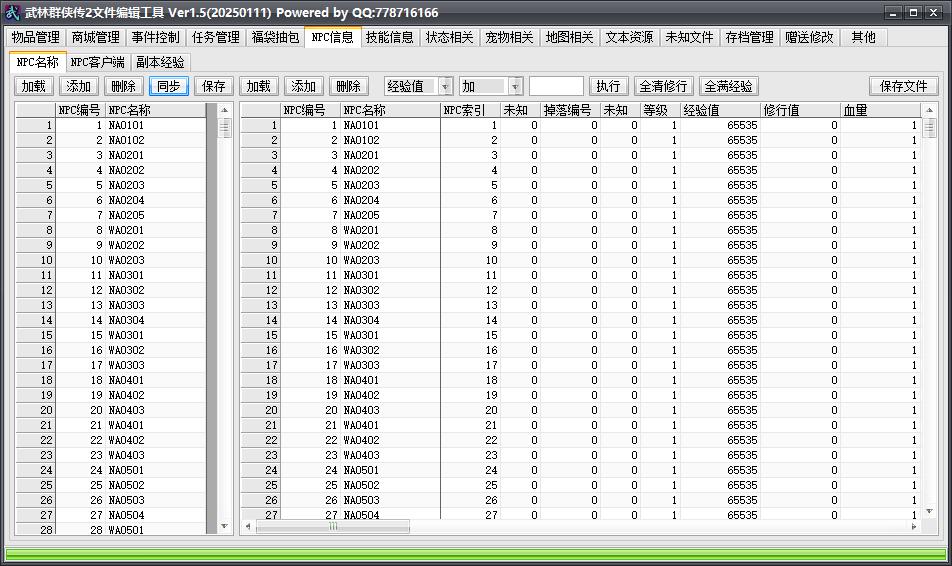
Task: Click the 保存文件 button
Action: (903, 86)
